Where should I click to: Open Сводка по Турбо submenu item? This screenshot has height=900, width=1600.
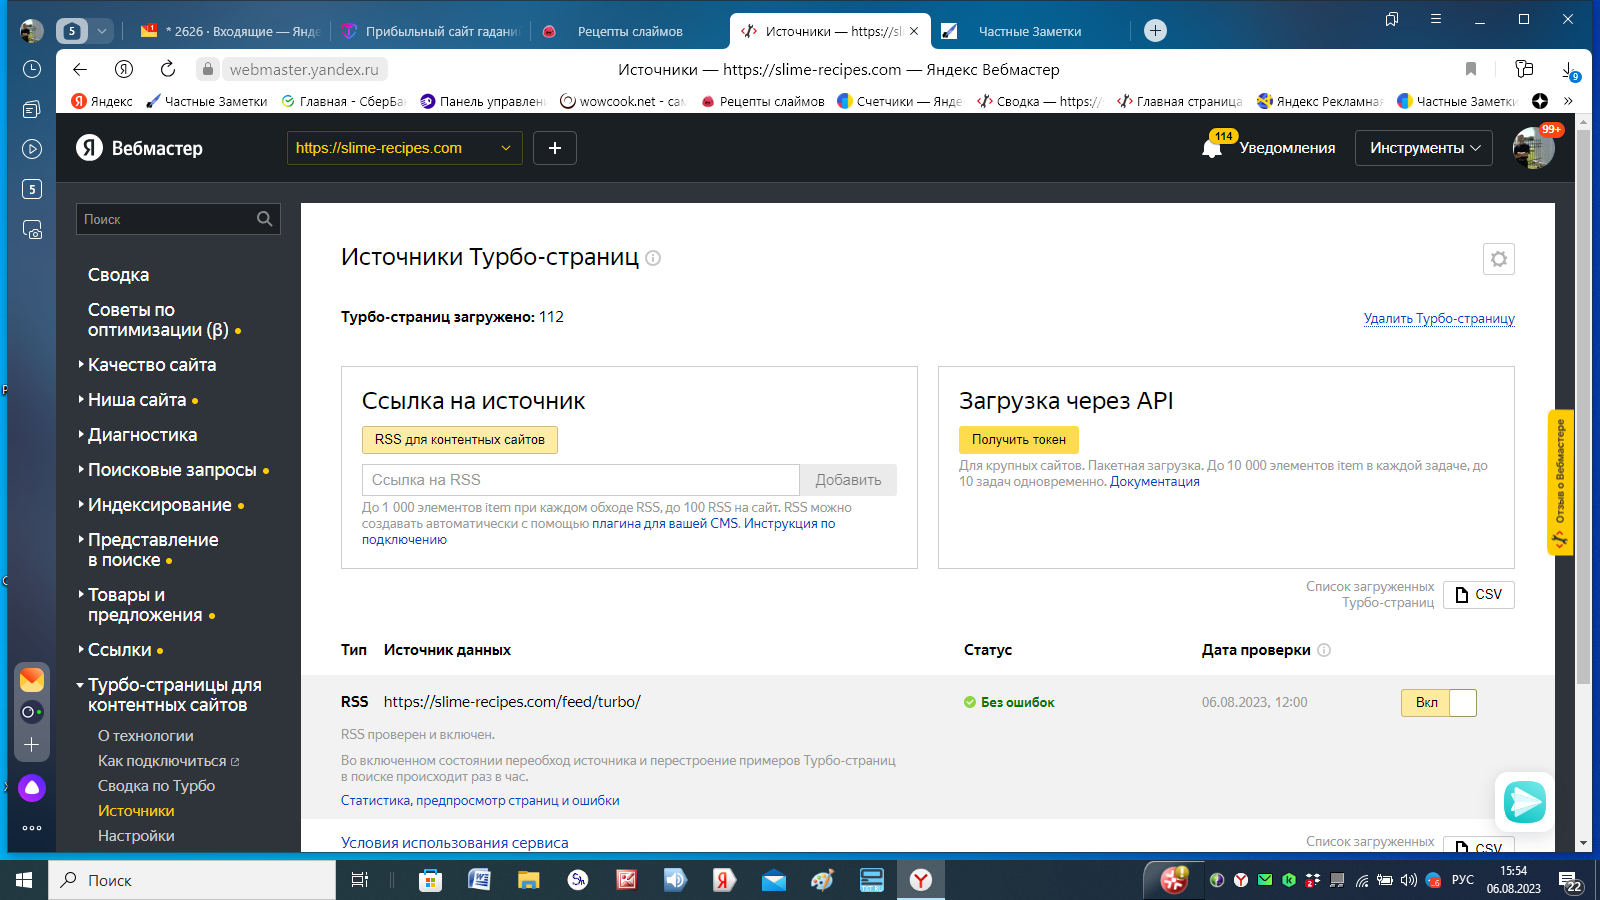coord(157,786)
